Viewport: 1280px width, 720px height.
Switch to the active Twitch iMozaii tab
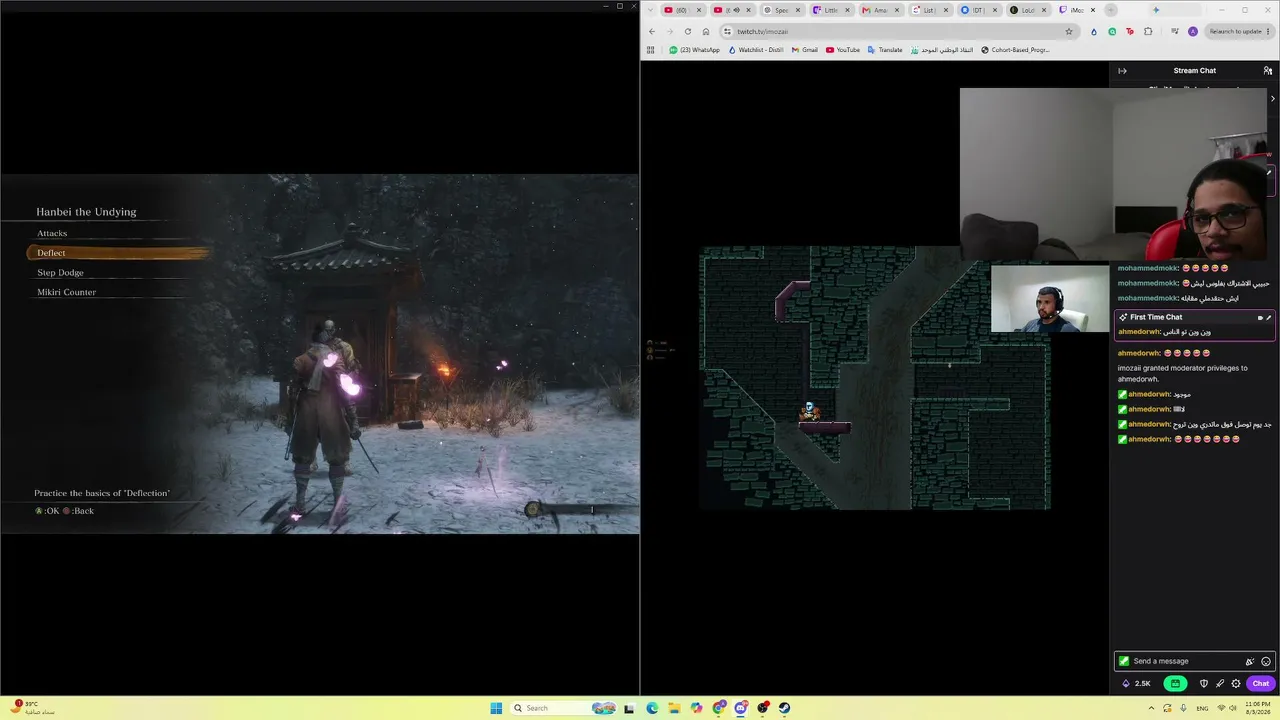coord(1077,10)
